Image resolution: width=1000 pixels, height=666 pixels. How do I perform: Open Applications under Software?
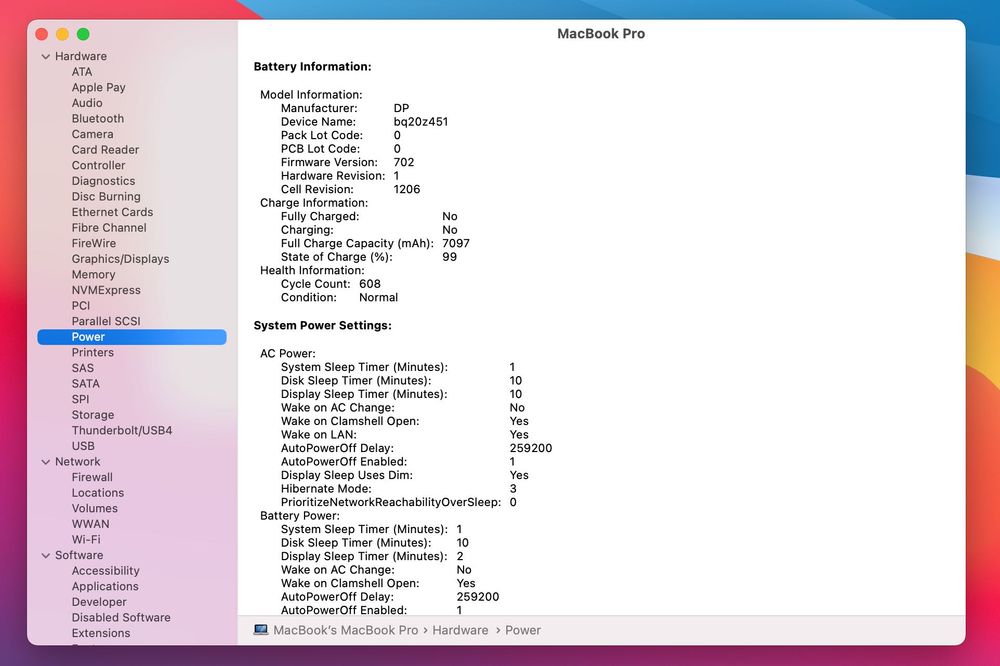[105, 586]
